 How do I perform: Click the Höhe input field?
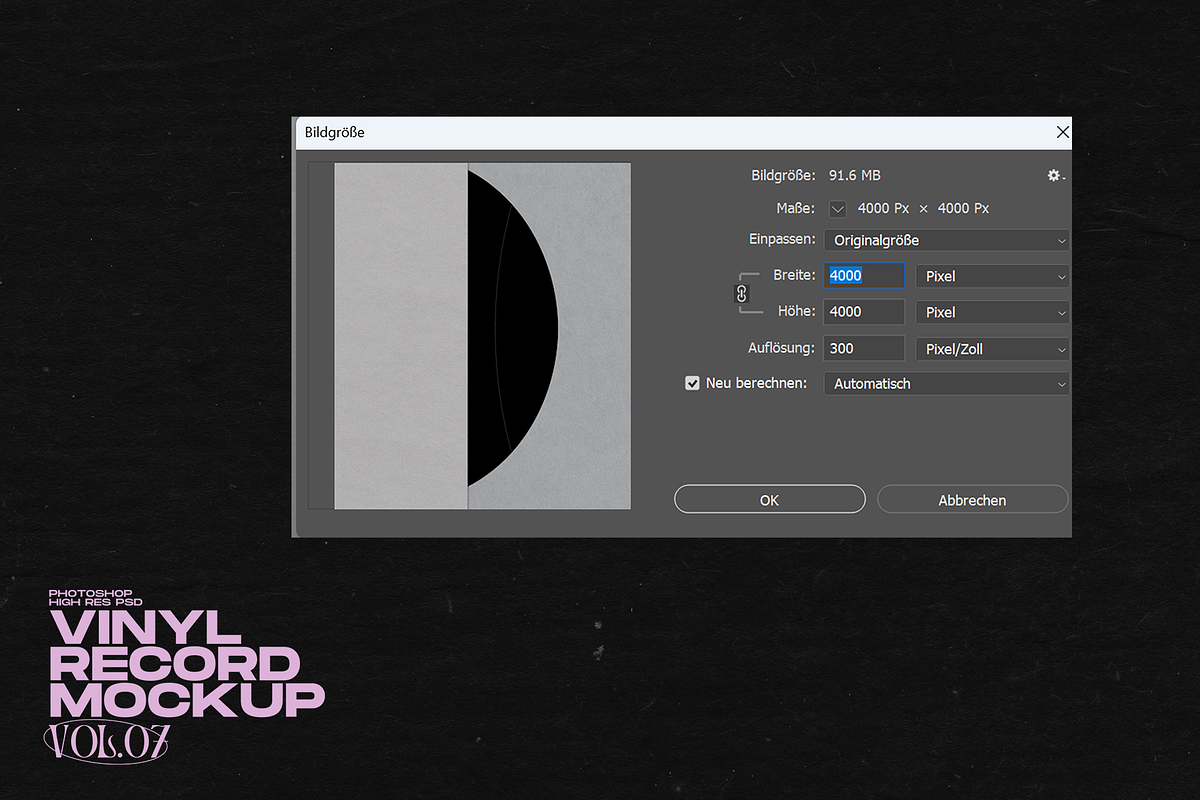[864, 312]
